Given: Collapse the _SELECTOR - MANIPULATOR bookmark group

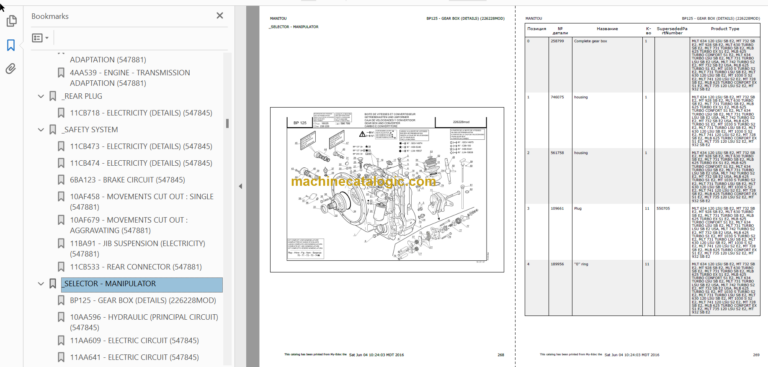Looking at the screenshot, I should 41,284.
